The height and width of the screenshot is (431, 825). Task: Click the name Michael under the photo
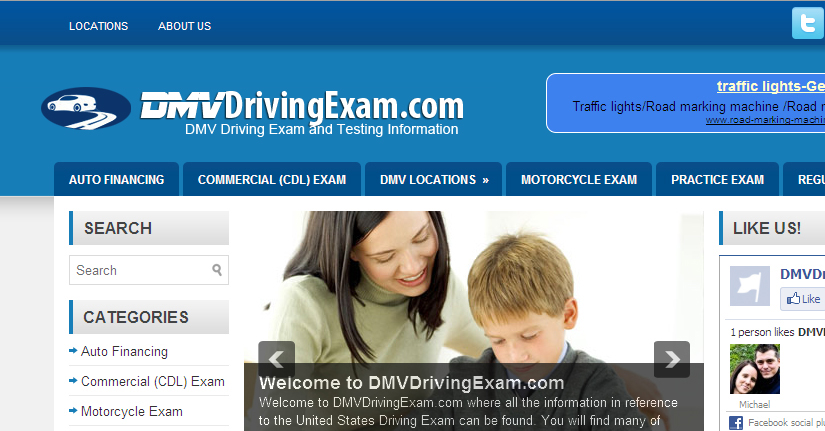click(754, 405)
